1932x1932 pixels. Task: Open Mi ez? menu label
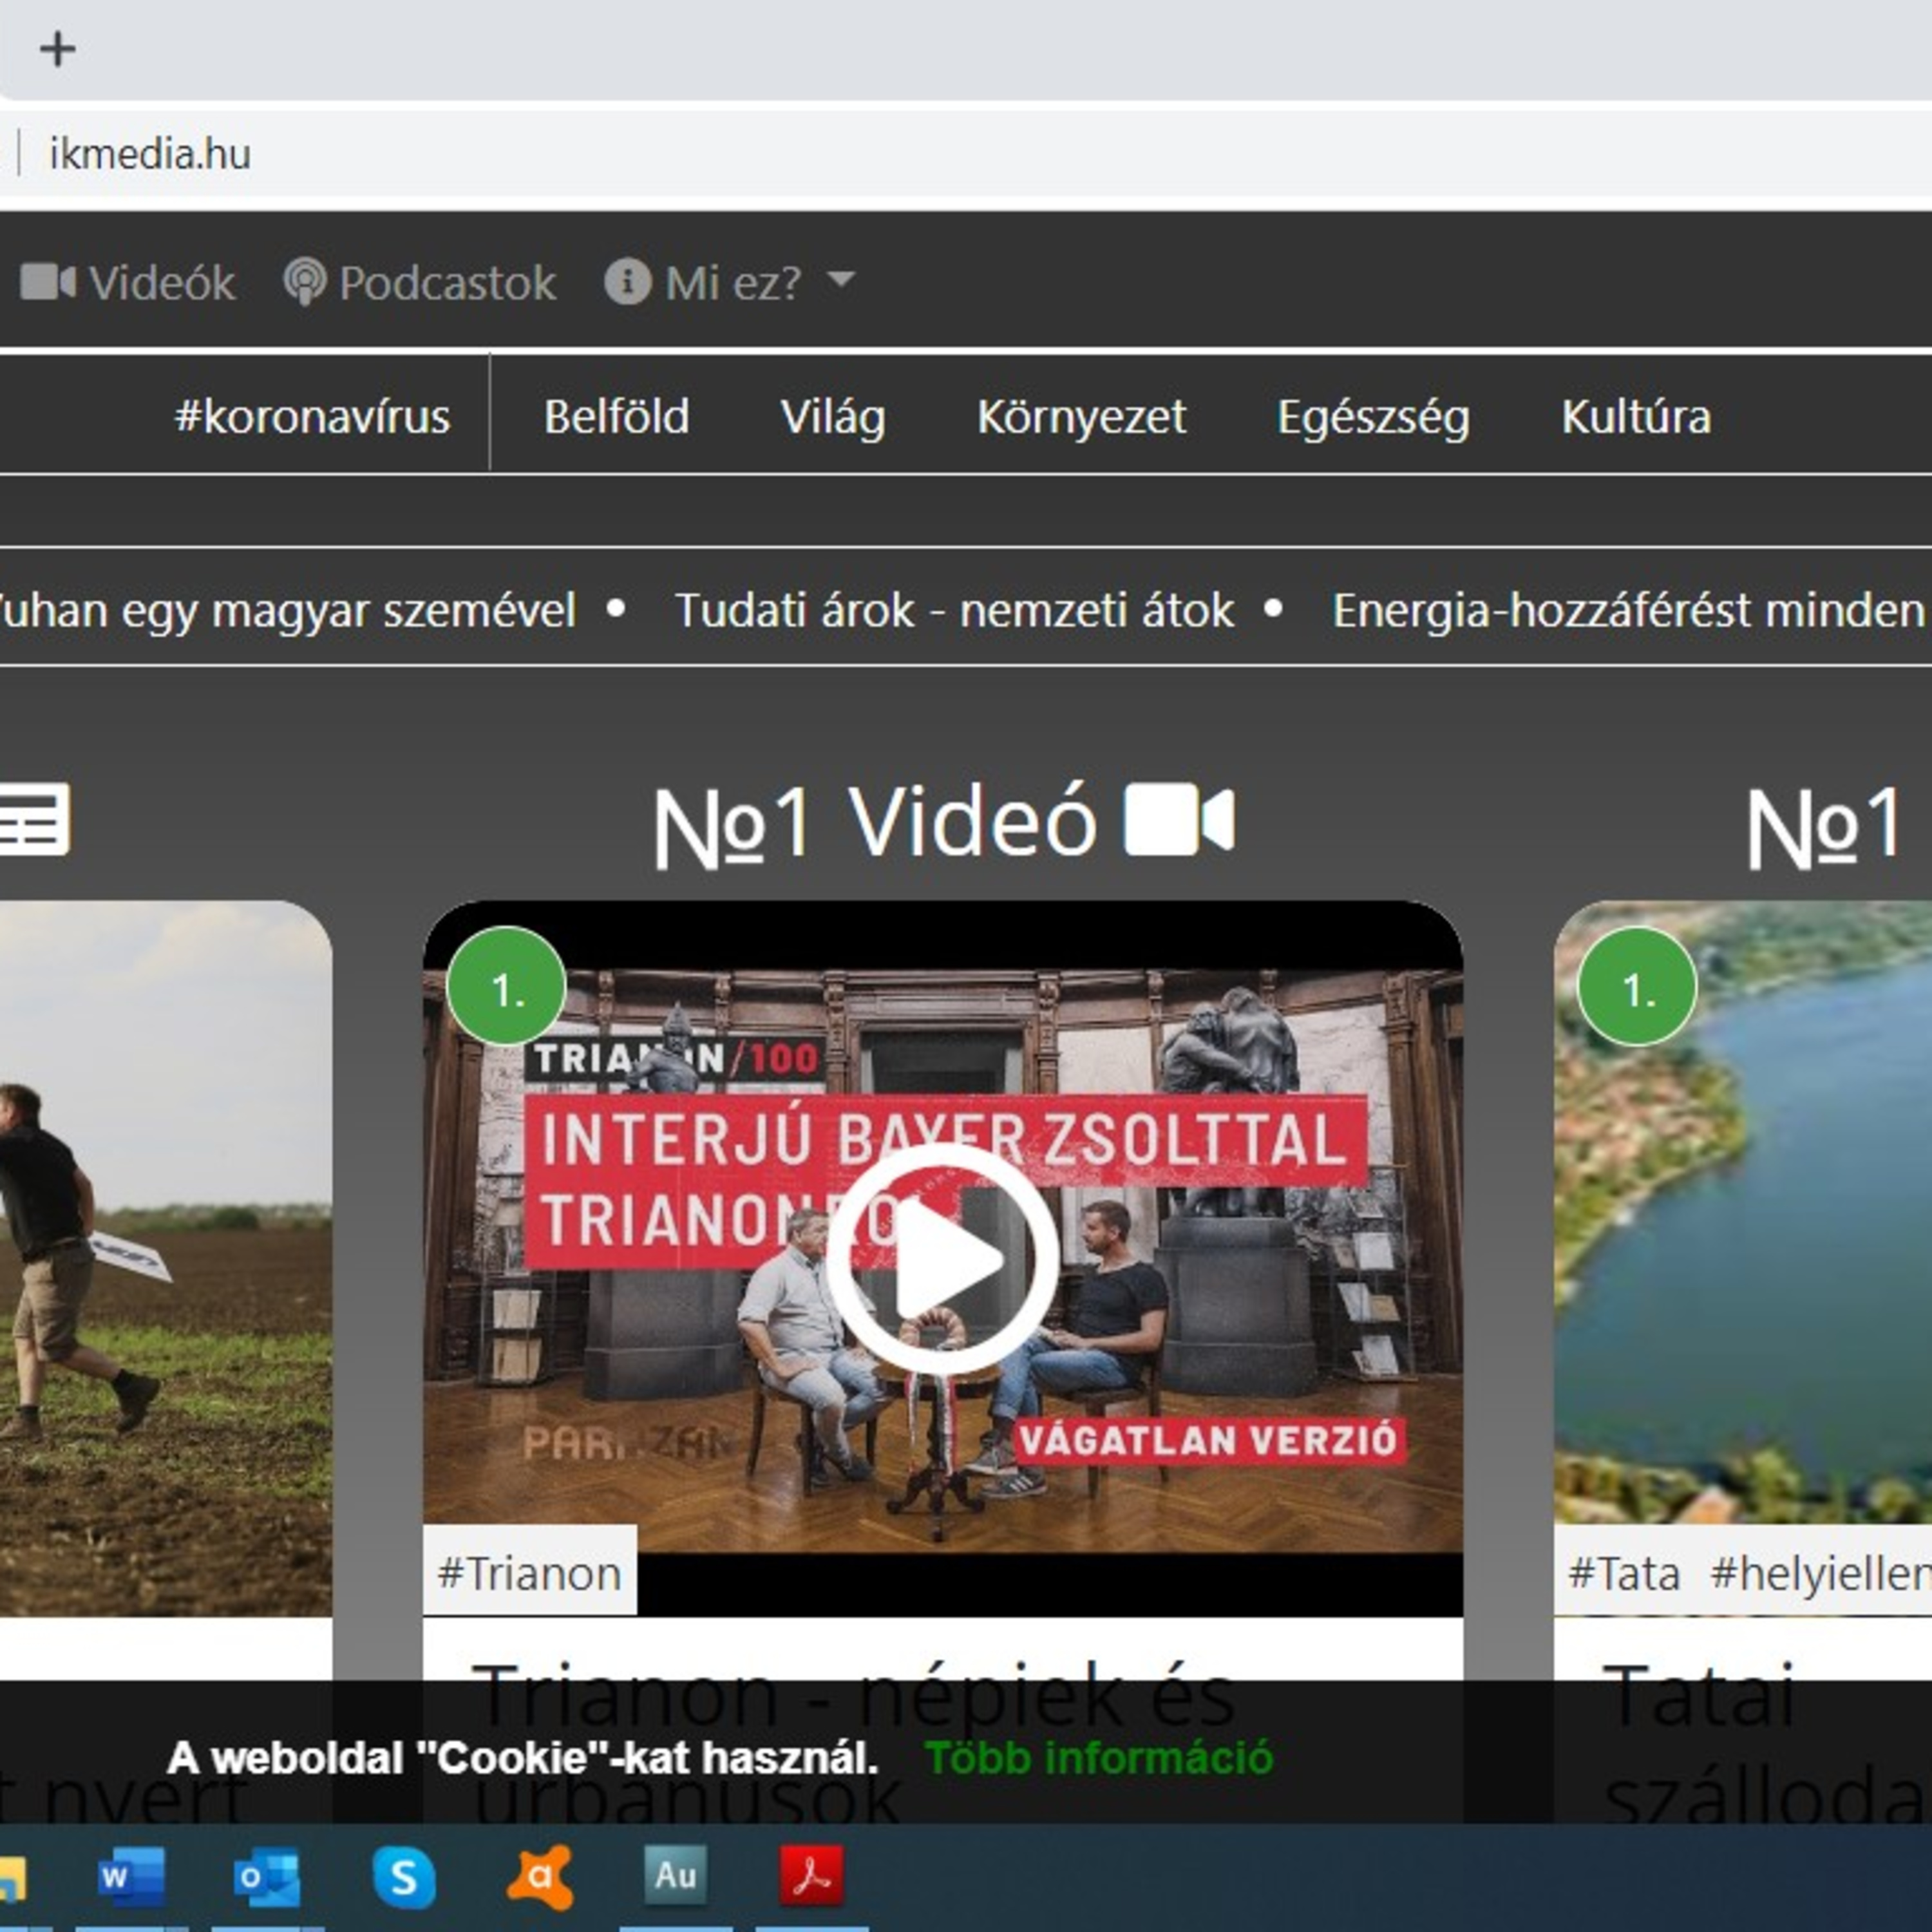(x=733, y=283)
